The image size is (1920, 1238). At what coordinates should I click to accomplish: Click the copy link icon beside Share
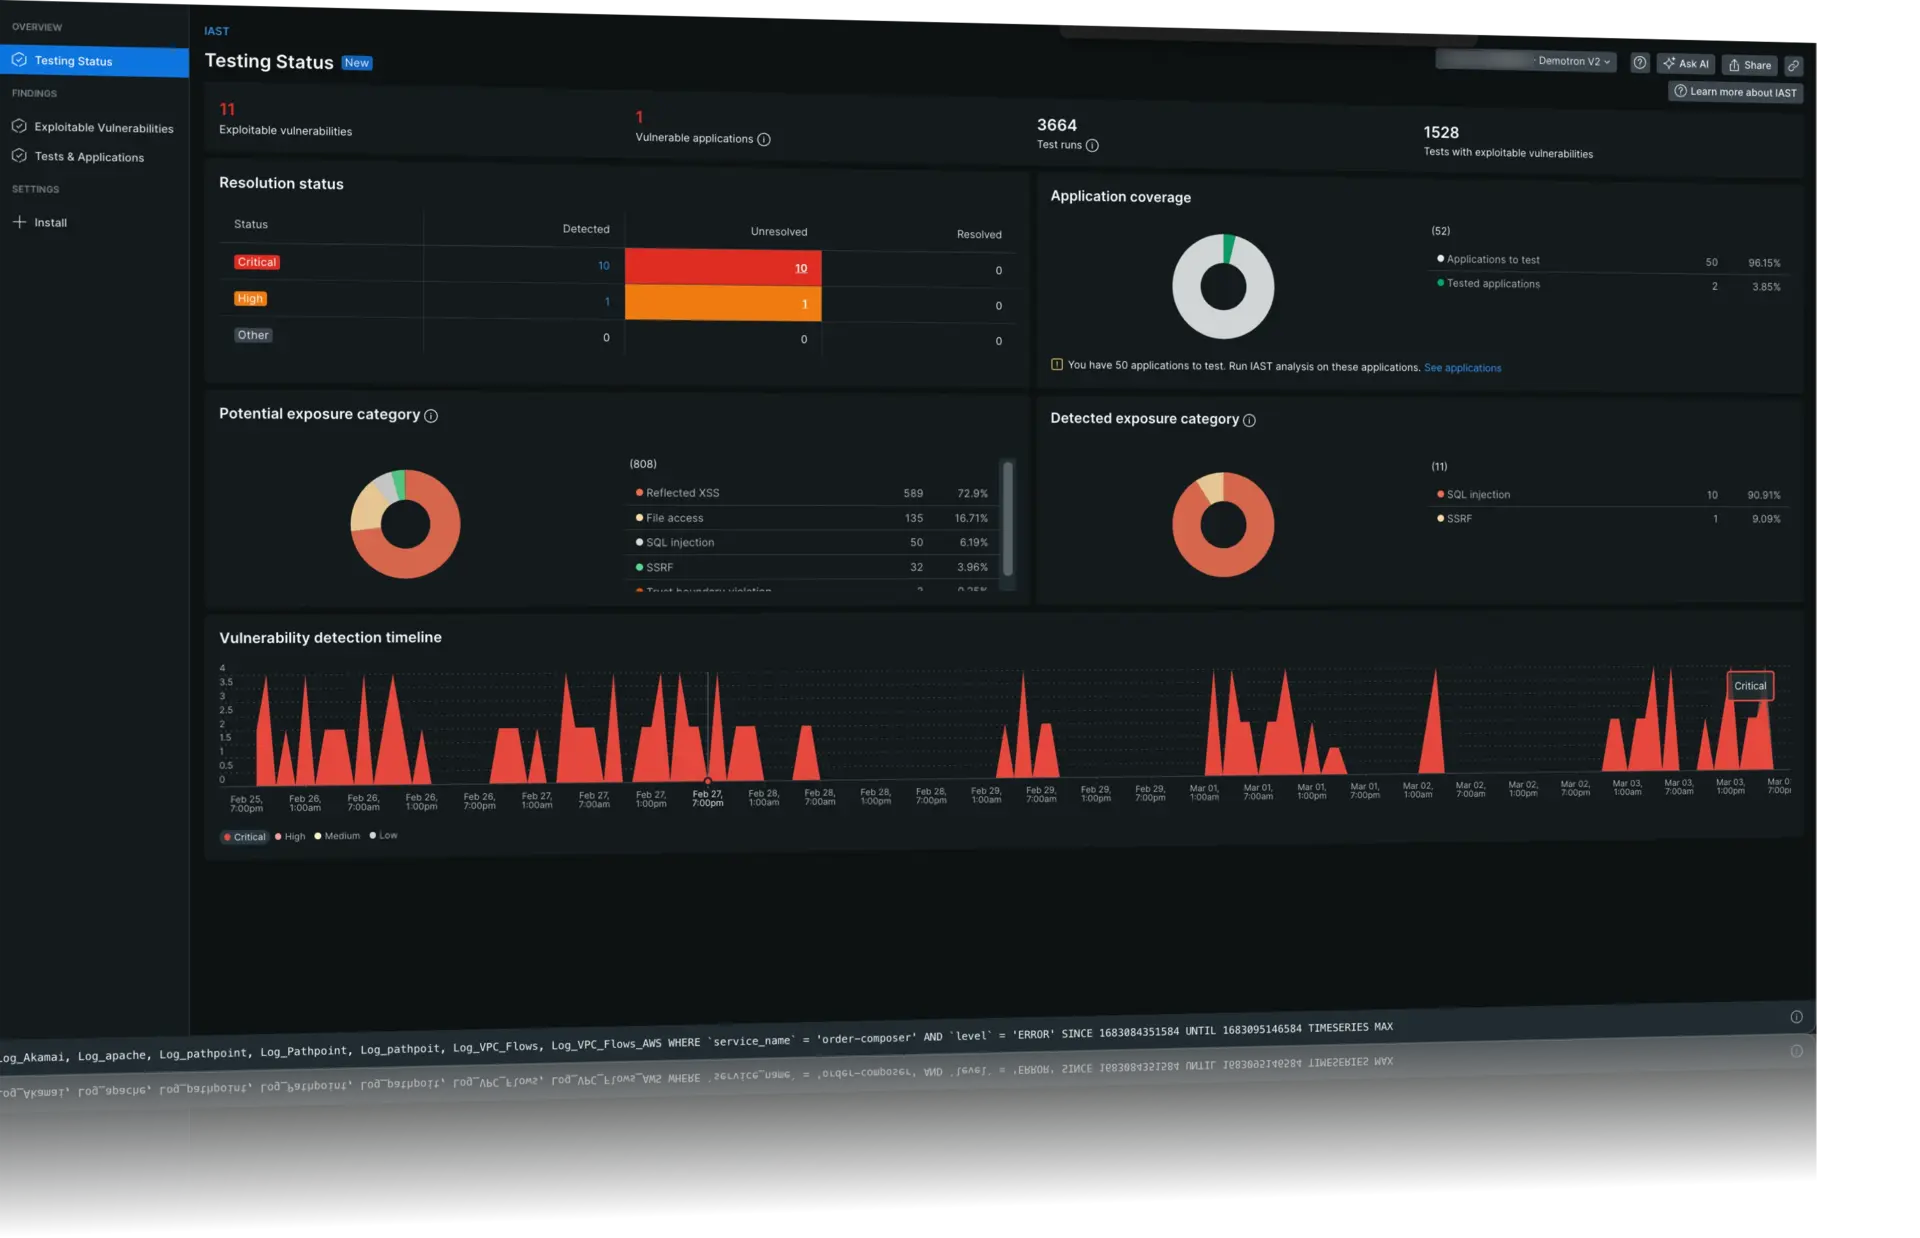point(1793,66)
